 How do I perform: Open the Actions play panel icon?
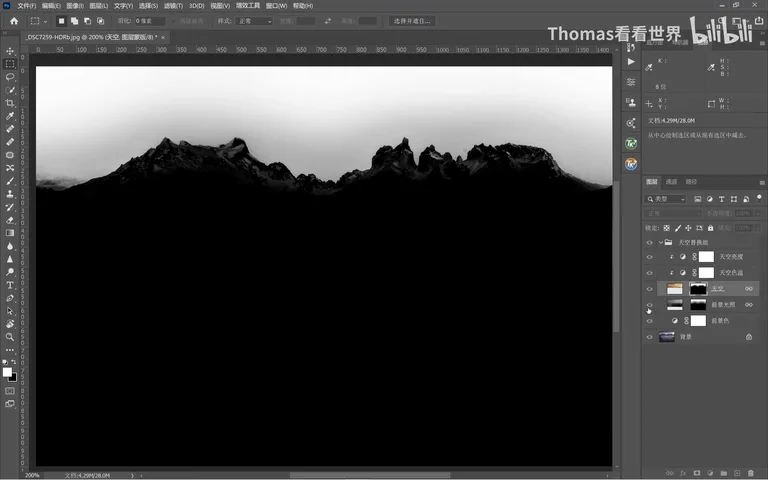pos(631,62)
